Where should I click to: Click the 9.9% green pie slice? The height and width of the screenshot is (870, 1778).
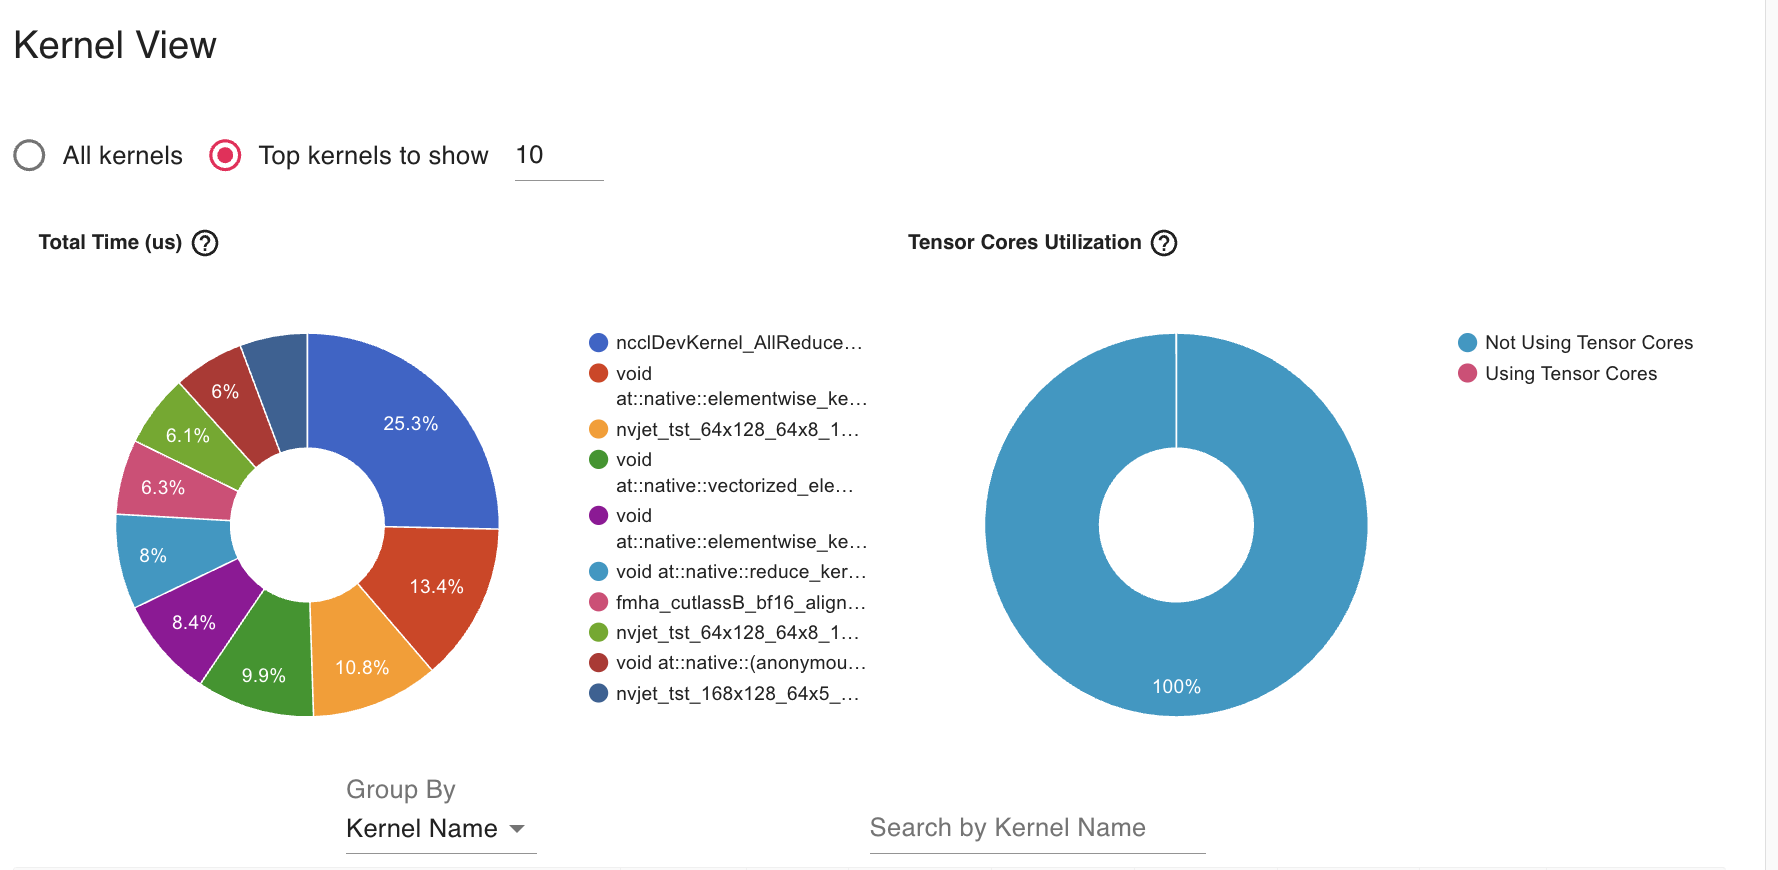click(x=264, y=675)
